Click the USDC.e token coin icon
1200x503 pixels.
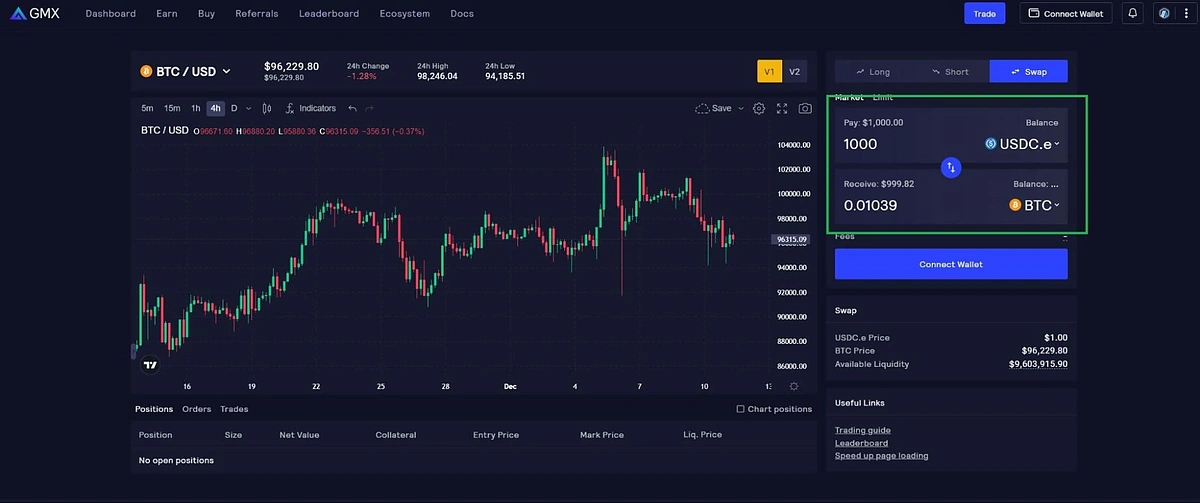point(991,144)
